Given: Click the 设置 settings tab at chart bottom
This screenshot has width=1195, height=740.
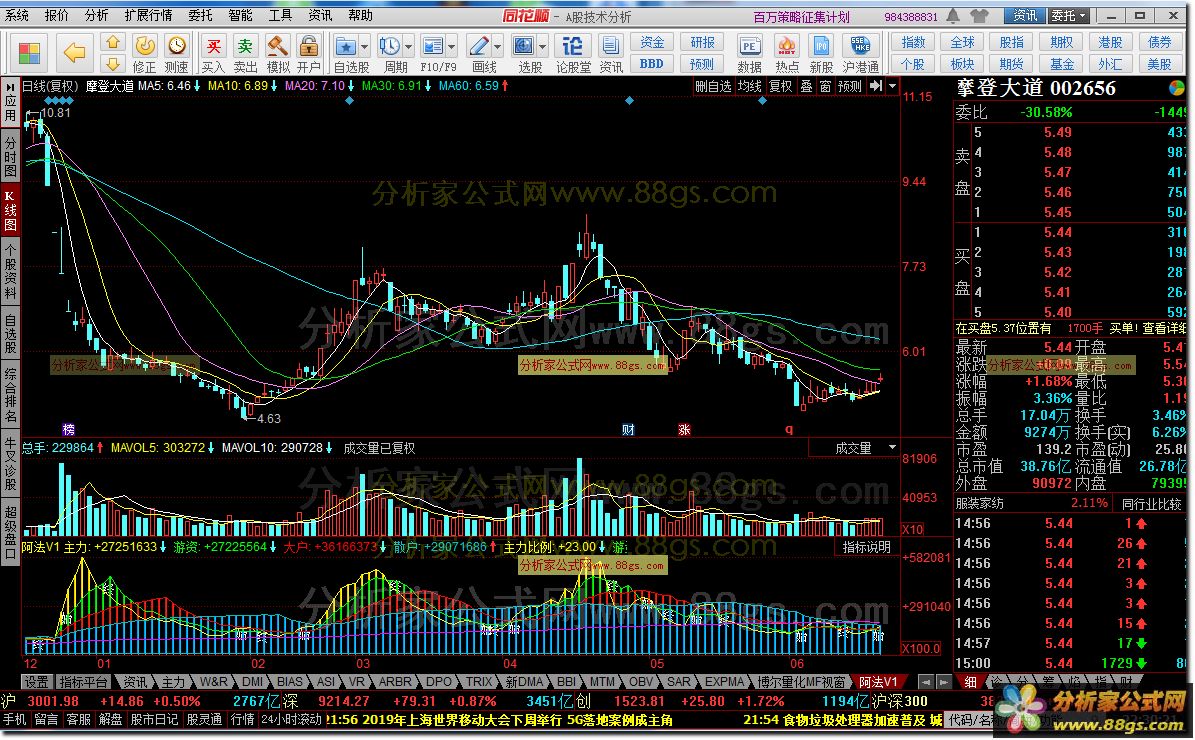Looking at the screenshot, I should pyautogui.click(x=37, y=682).
